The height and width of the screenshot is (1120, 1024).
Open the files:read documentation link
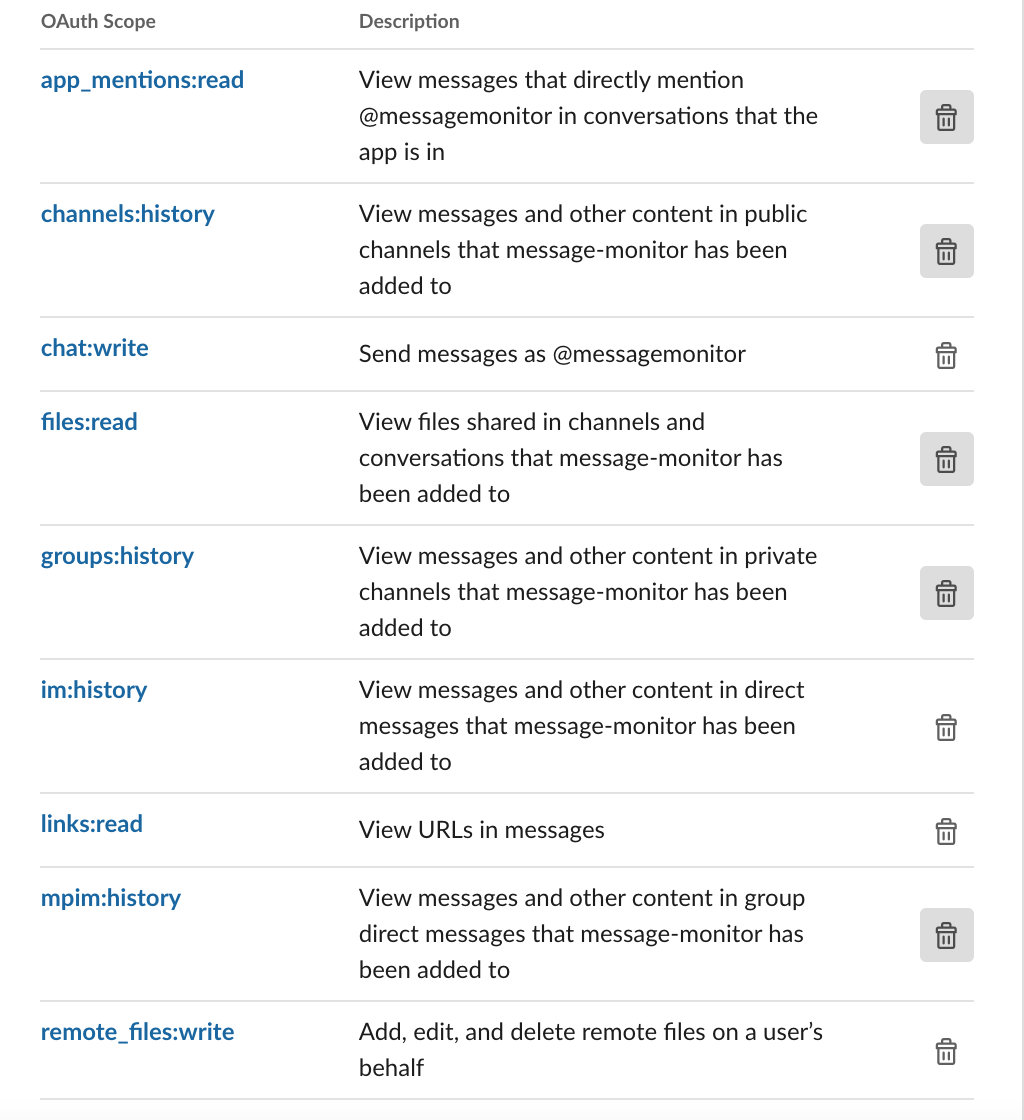(x=89, y=422)
